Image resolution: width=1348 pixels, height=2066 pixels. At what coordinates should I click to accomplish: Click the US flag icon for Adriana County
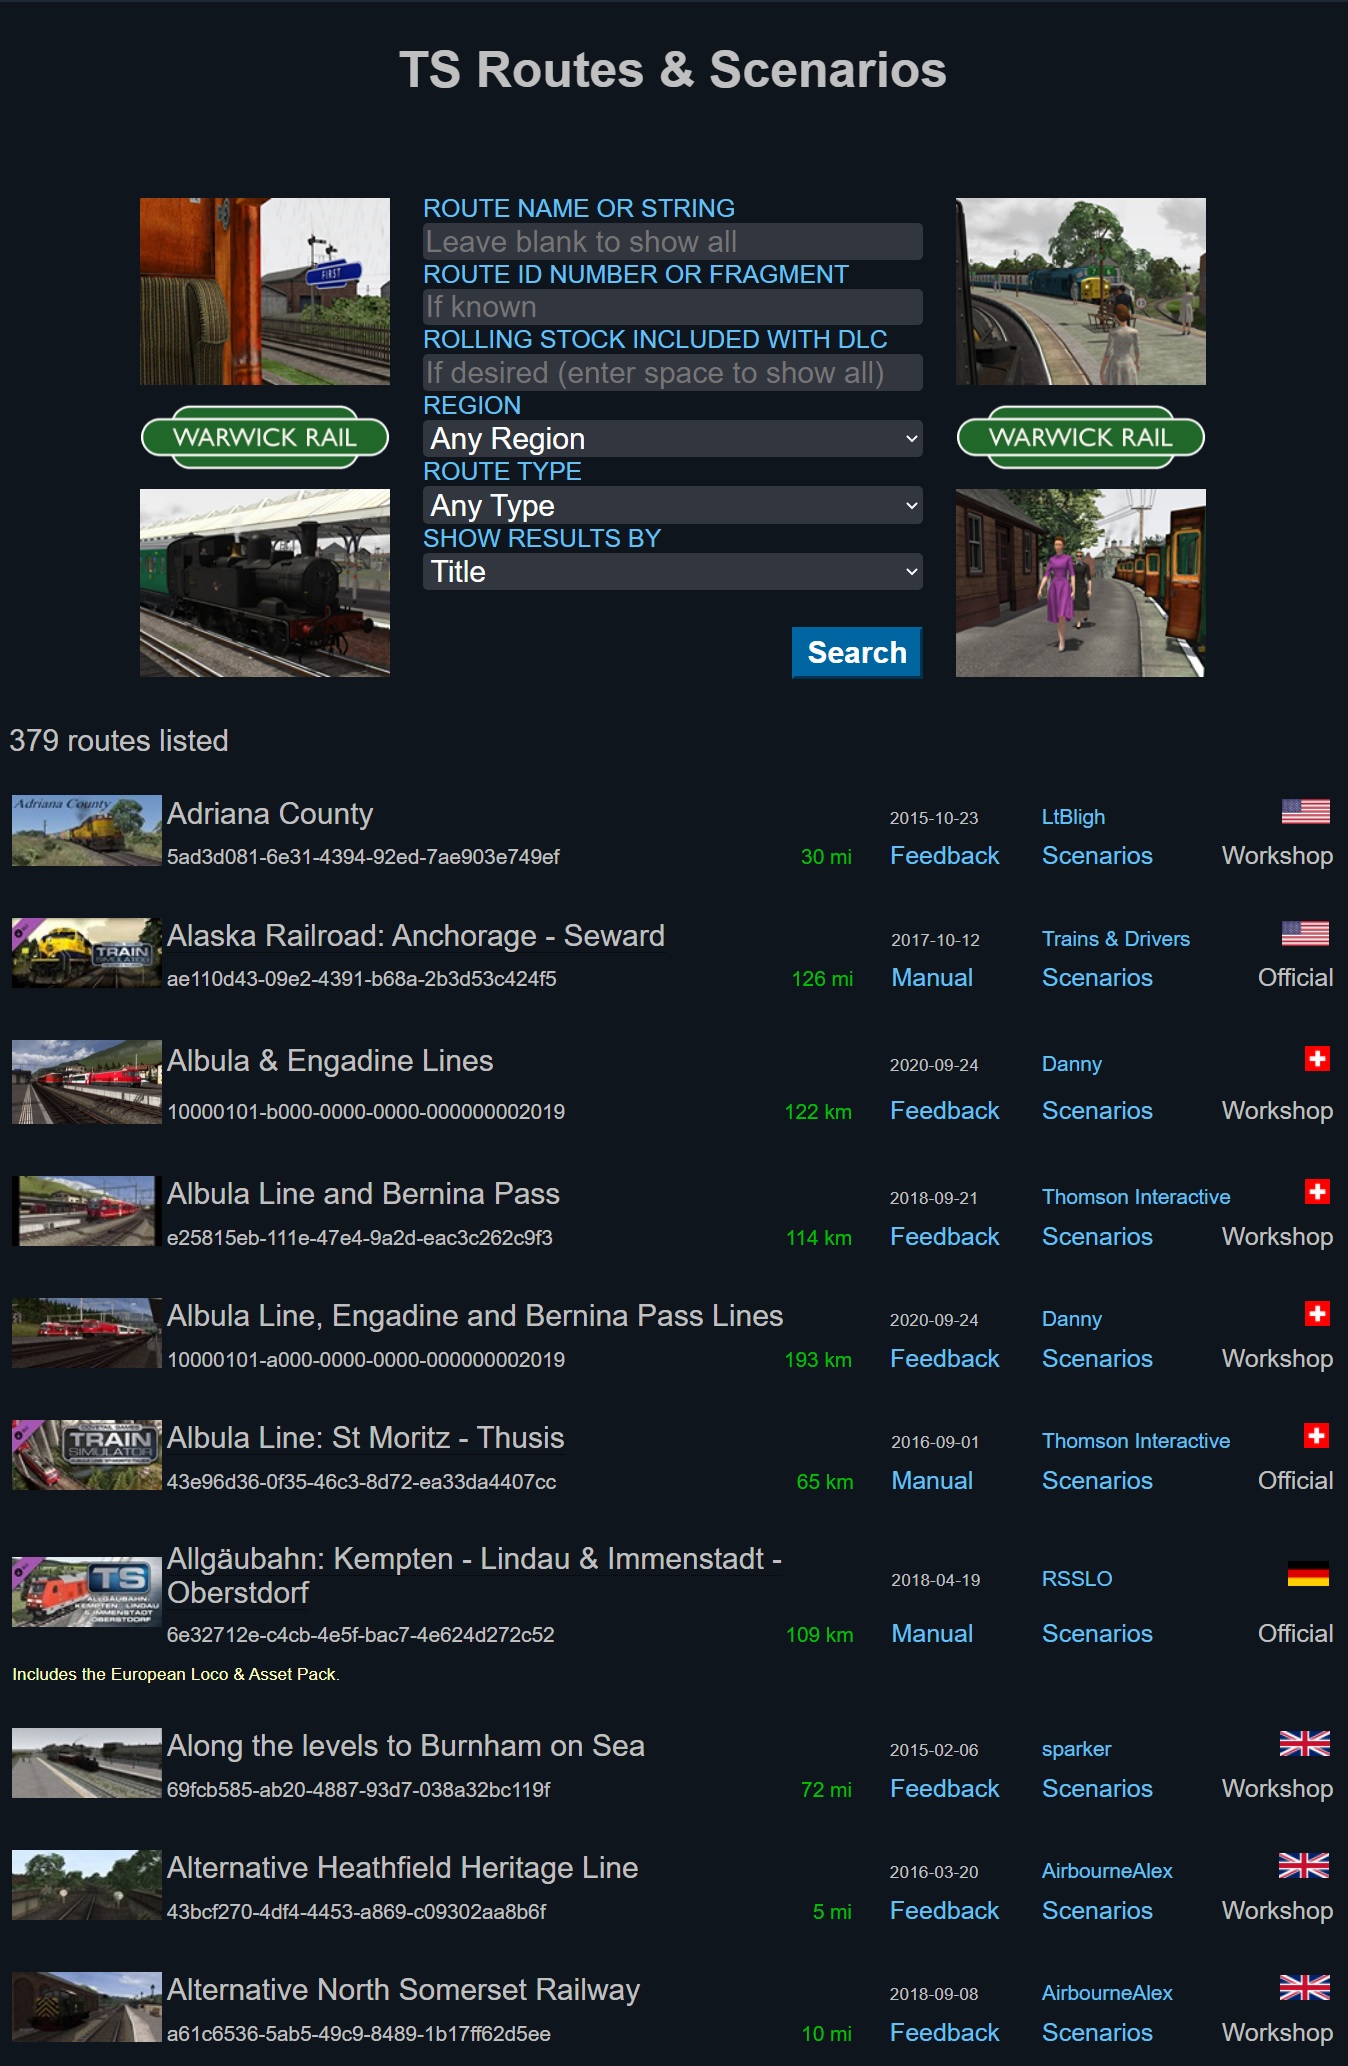click(1305, 811)
